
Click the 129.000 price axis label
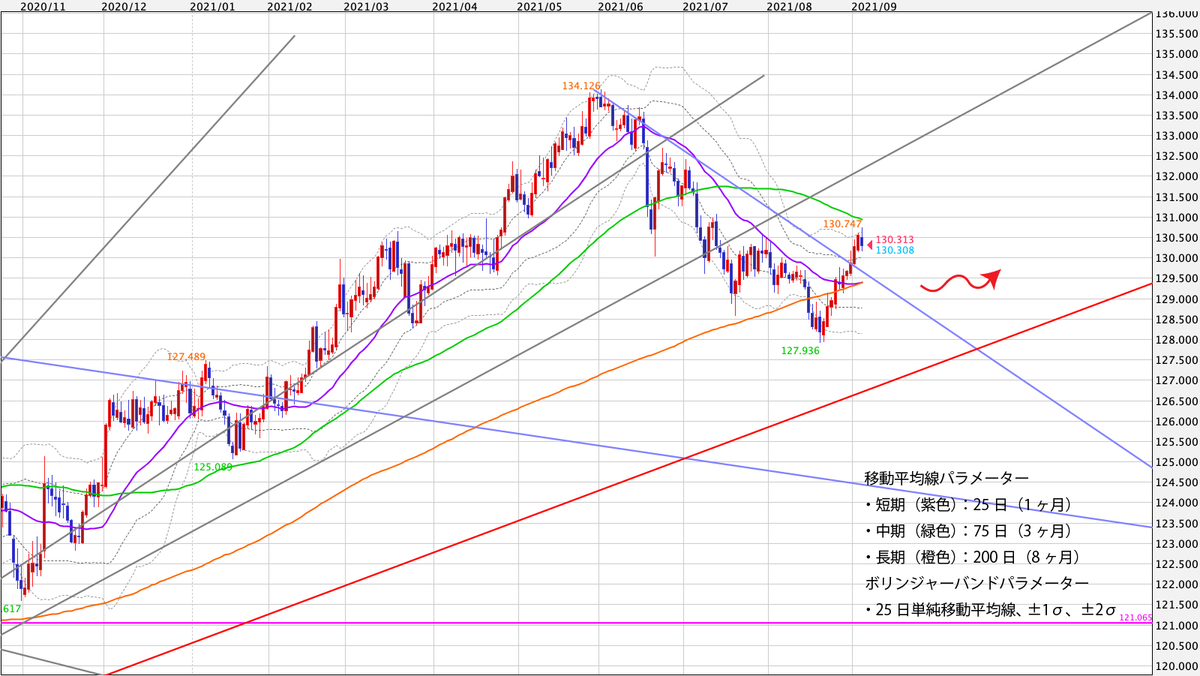tap(1178, 299)
